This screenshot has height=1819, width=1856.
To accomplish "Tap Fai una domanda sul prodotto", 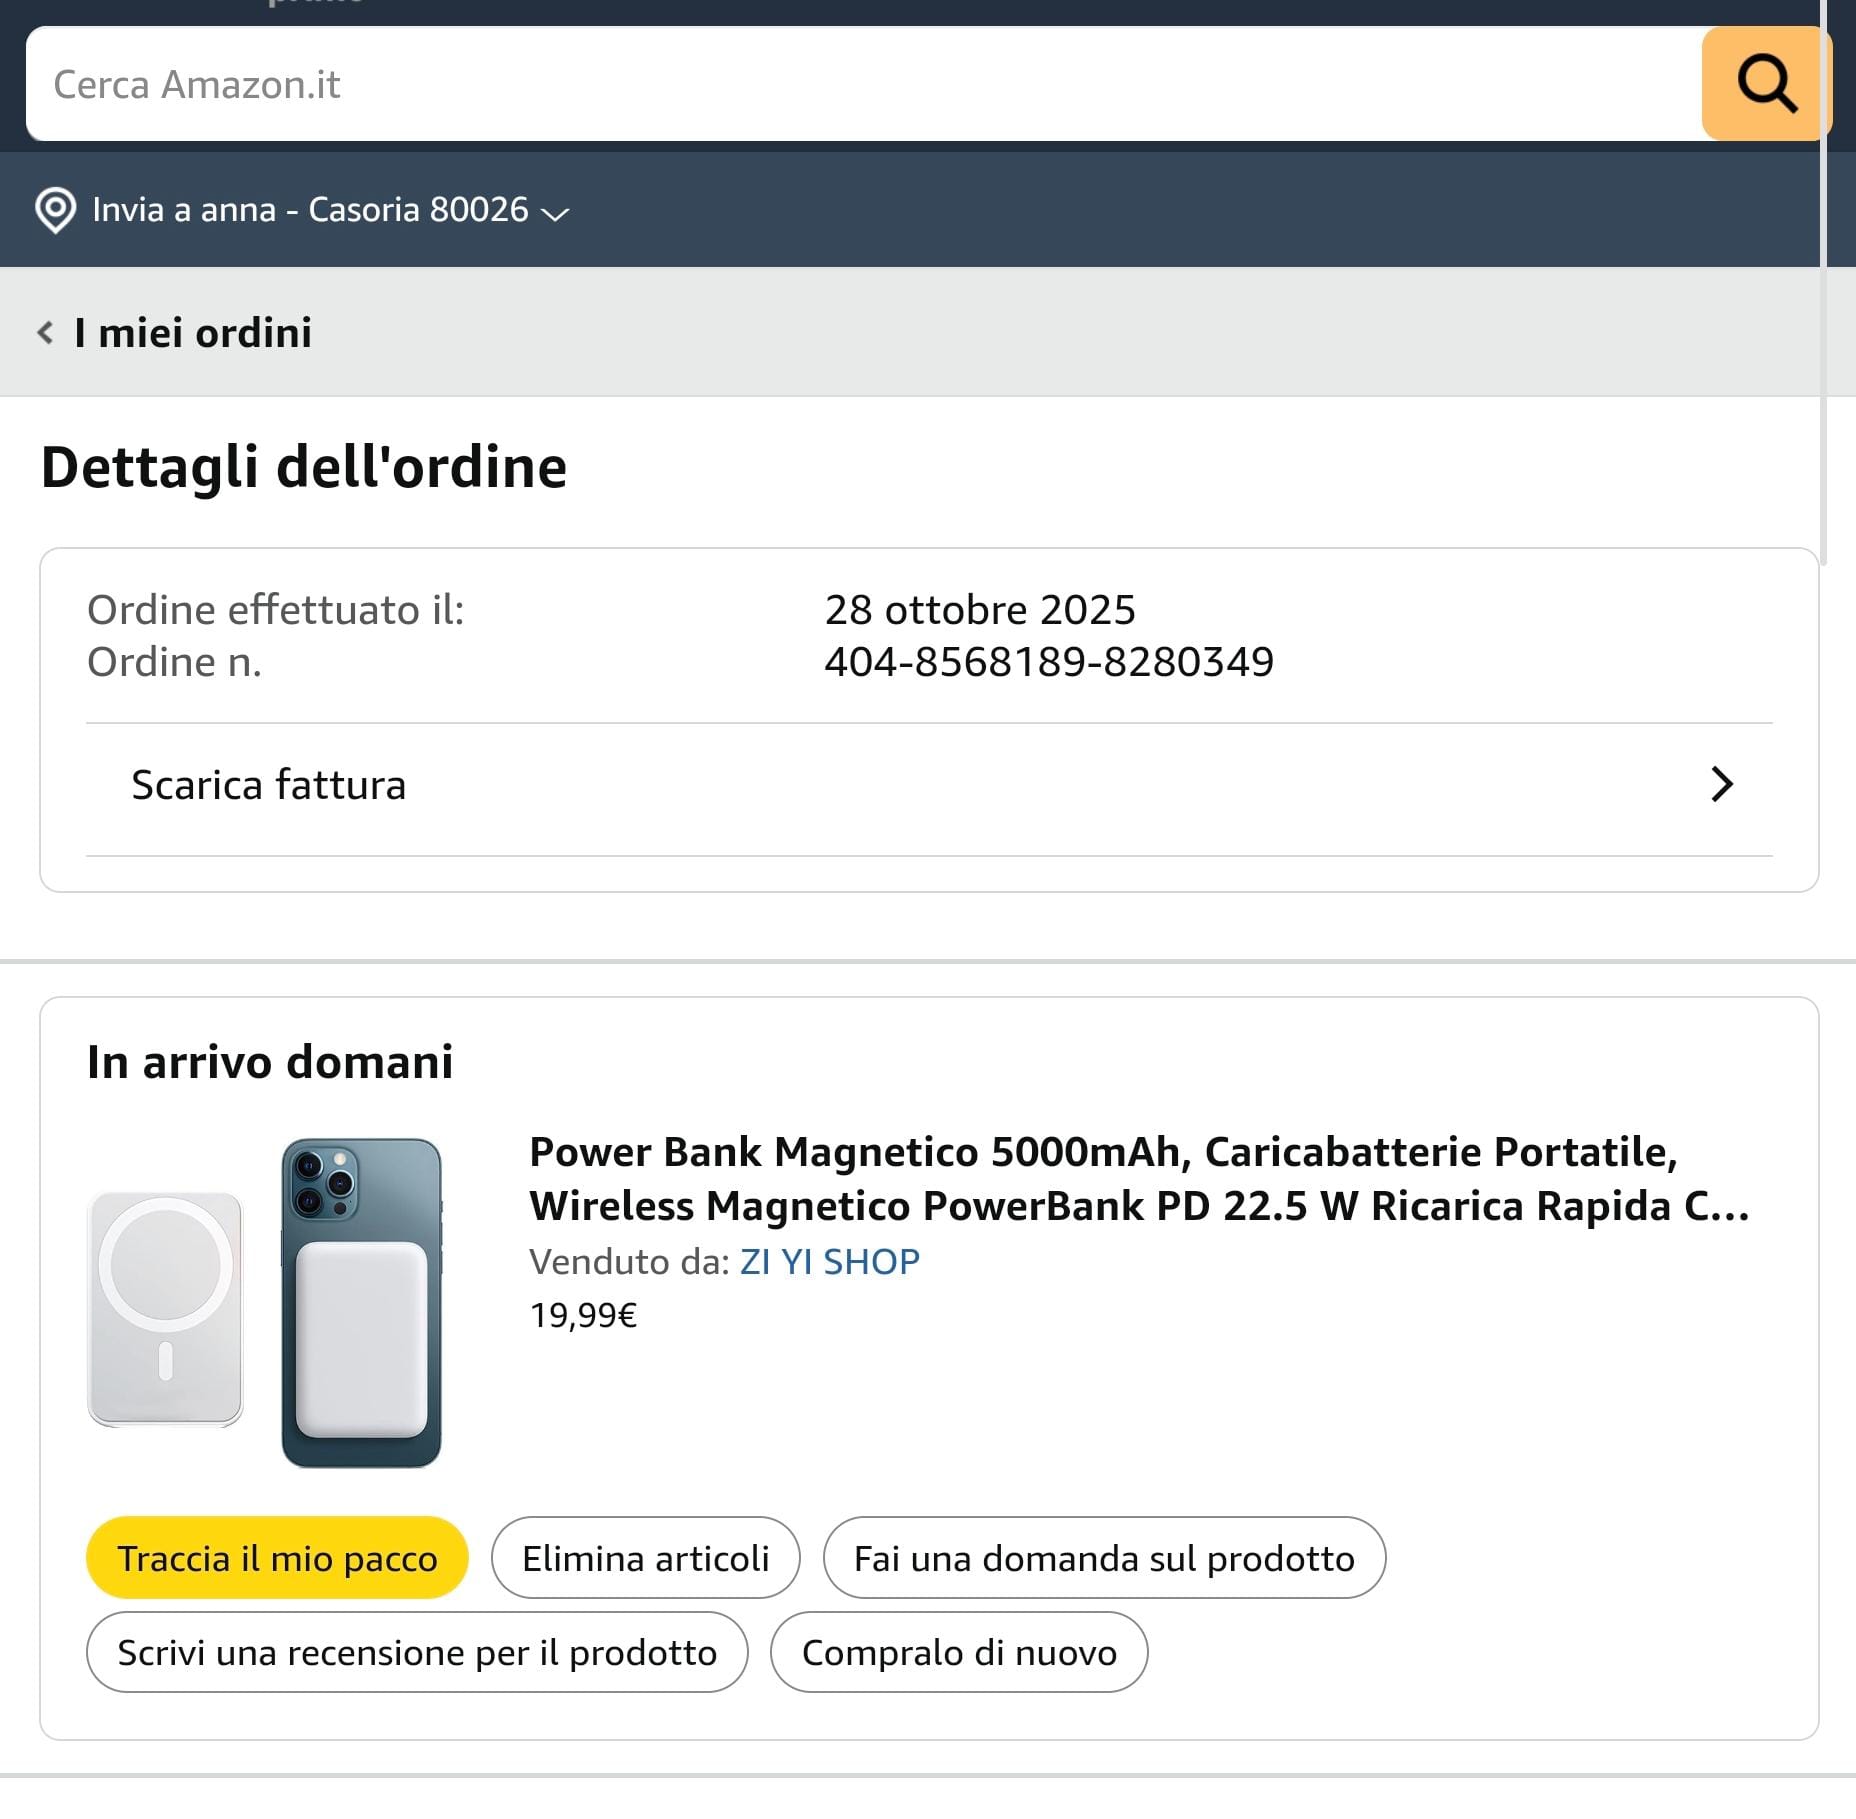I will (x=1104, y=1558).
